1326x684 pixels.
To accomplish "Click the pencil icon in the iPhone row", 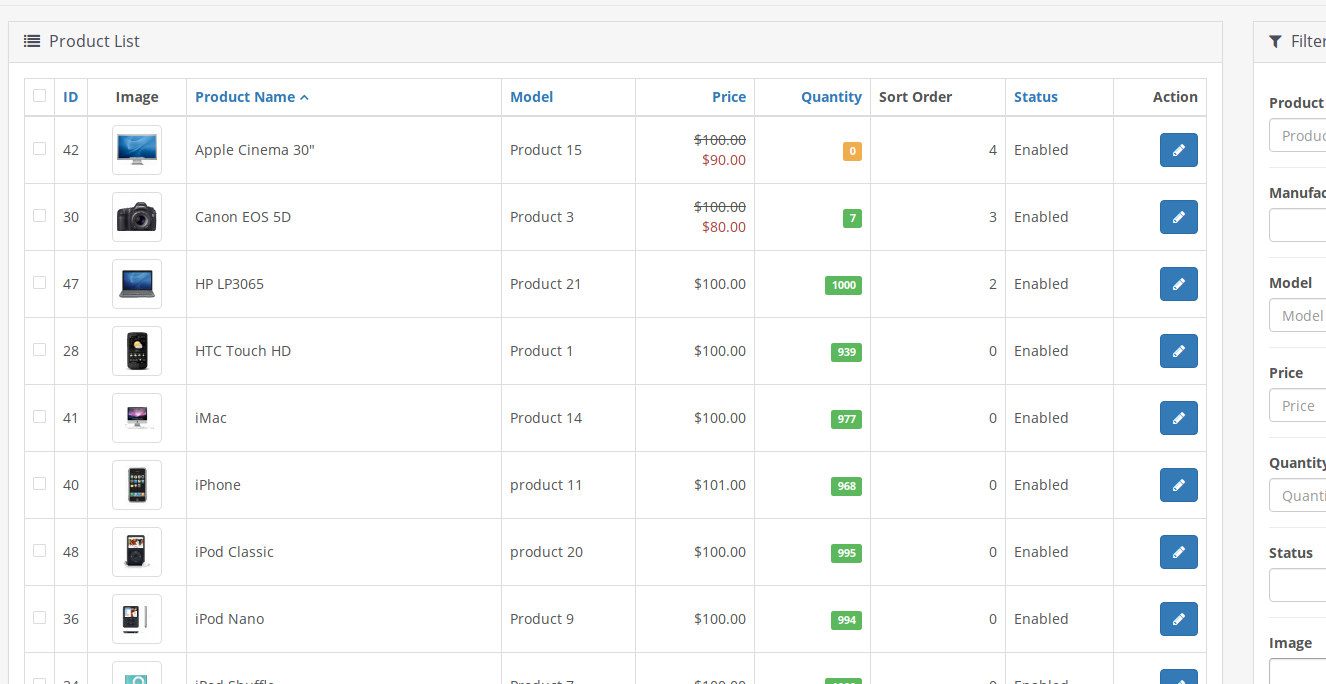I will 1178,485.
